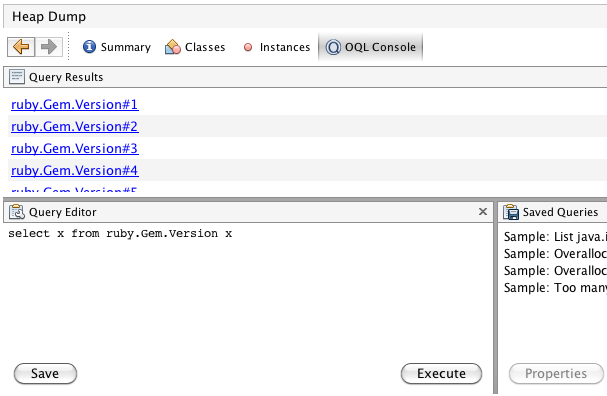The width and height of the screenshot is (607, 396).
Task: Open the Instances view
Action: tap(277, 47)
